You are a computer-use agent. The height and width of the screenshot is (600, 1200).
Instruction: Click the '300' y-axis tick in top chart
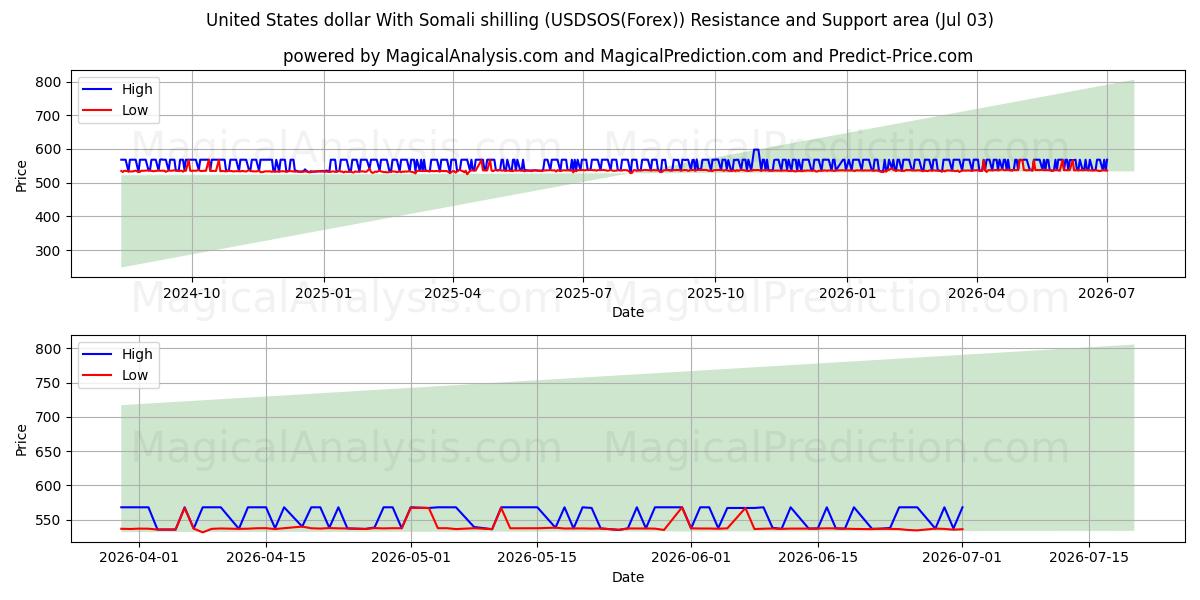pos(50,251)
